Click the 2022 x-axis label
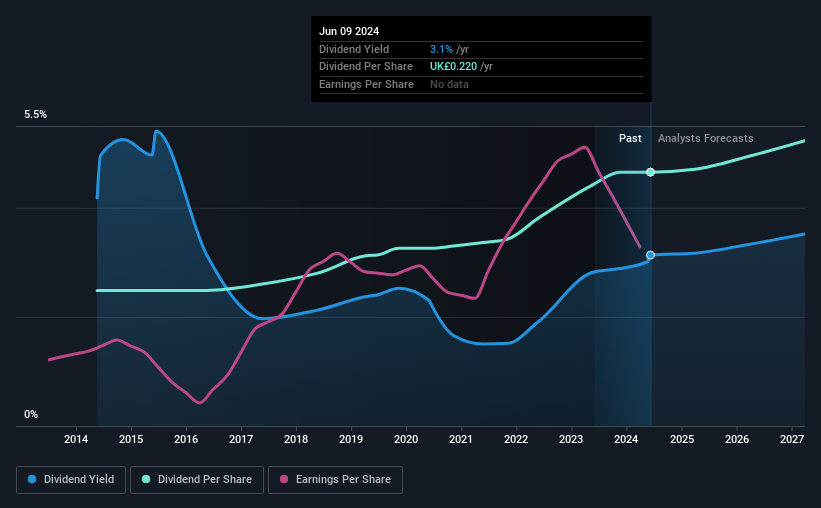 (x=516, y=439)
